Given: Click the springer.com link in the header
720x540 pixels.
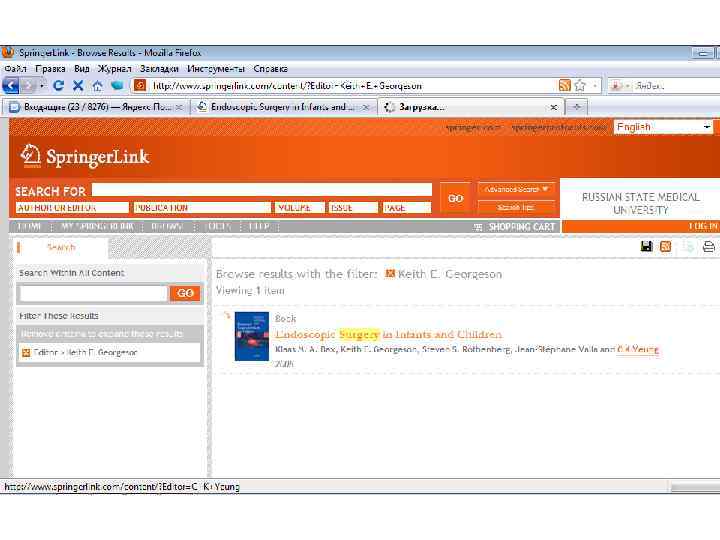Looking at the screenshot, I should click(473, 127).
